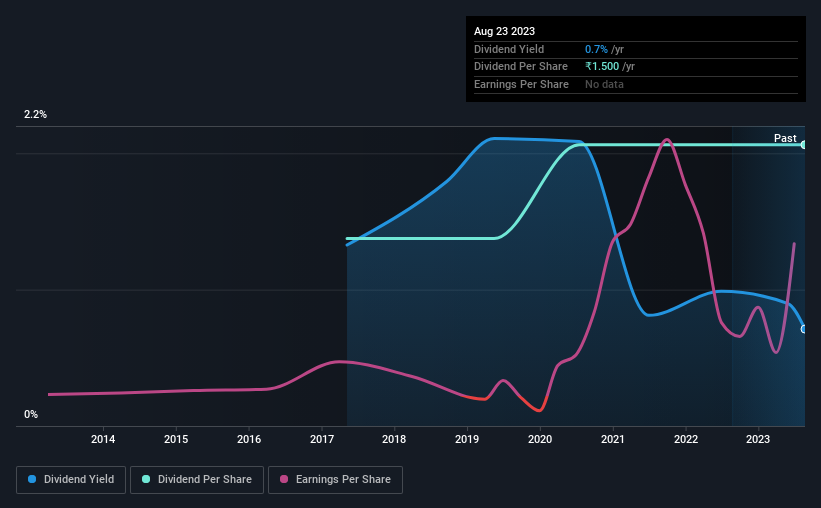The height and width of the screenshot is (508, 821).
Task: Click the Dividend Yield endpoint marker
Action: point(804,329)
